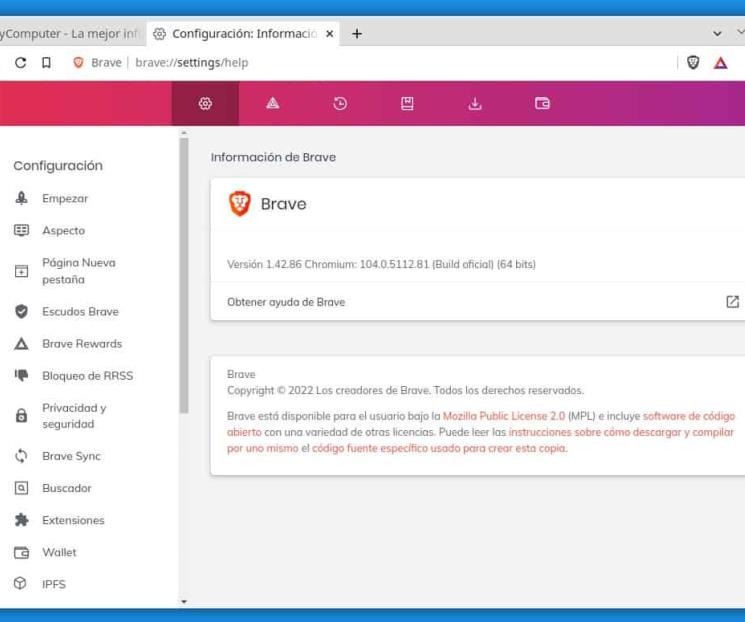Viewport: 745px width, 622px height.
Task: Open Wallet icon in pink toolbar
Action: (x=542, y=103)
